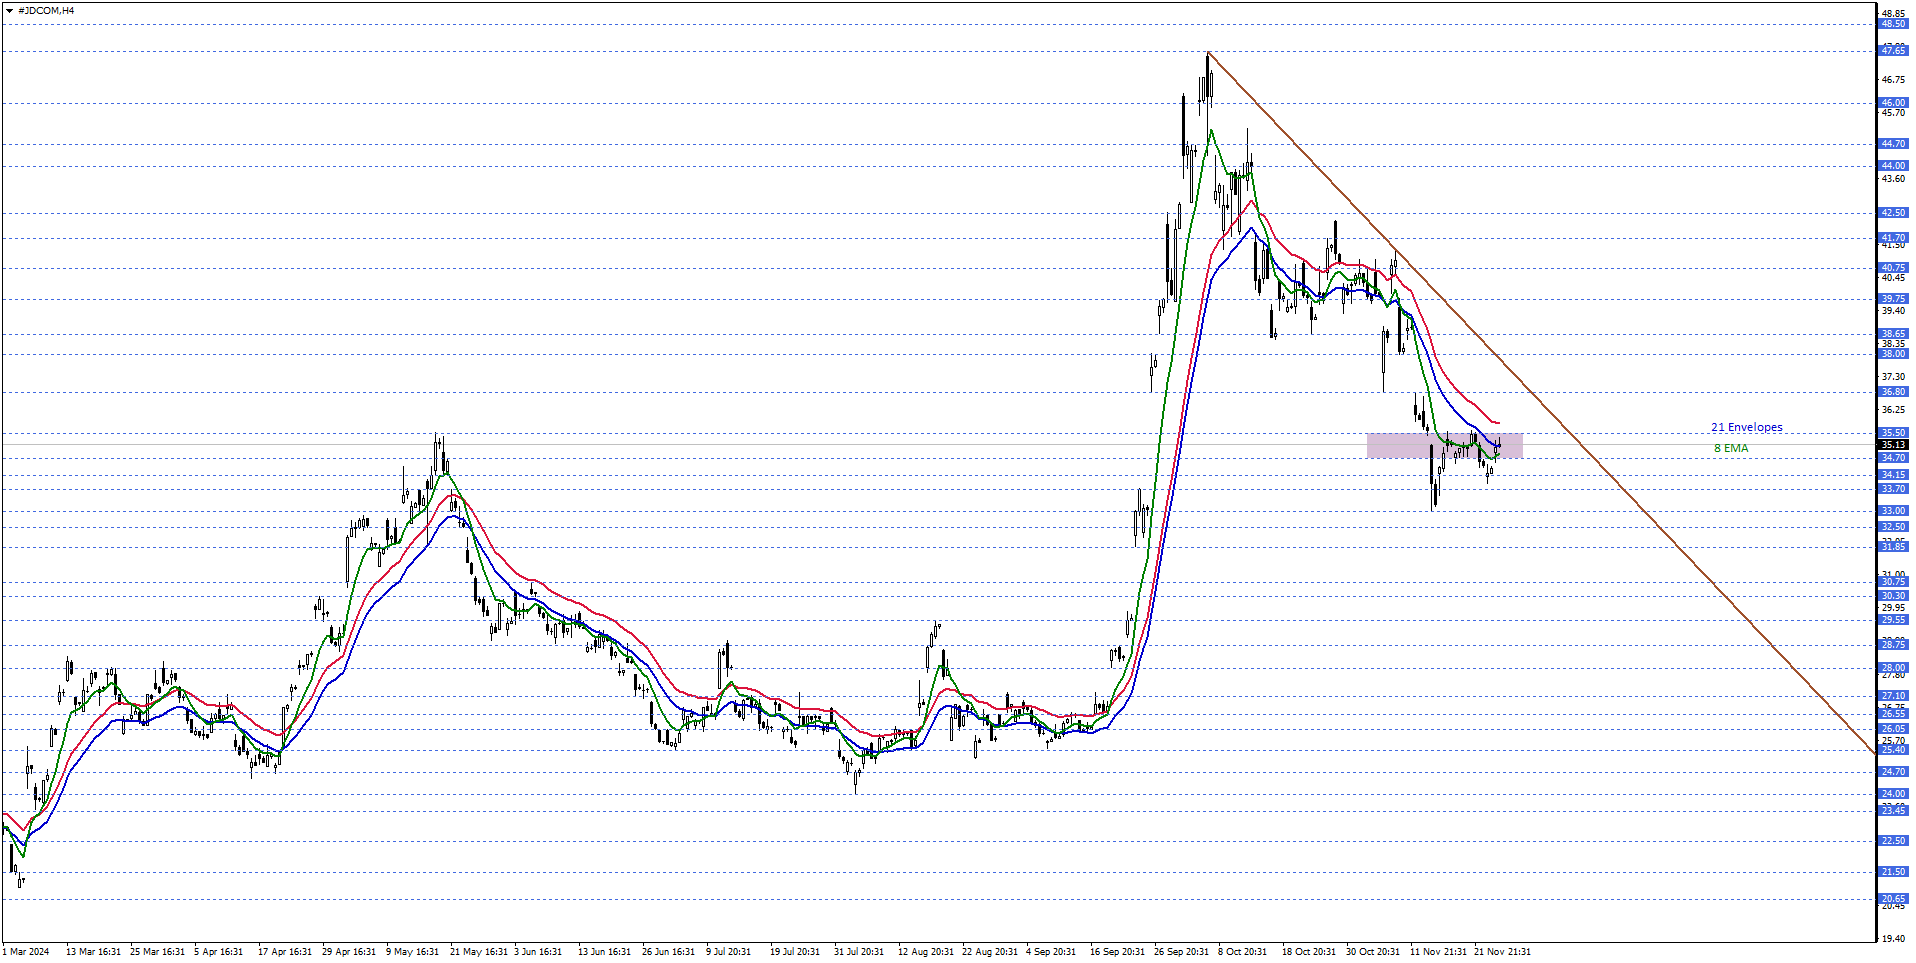1916x963 pixels.
Task: Click the 31.85 price level label
Action: point(1893,547)
